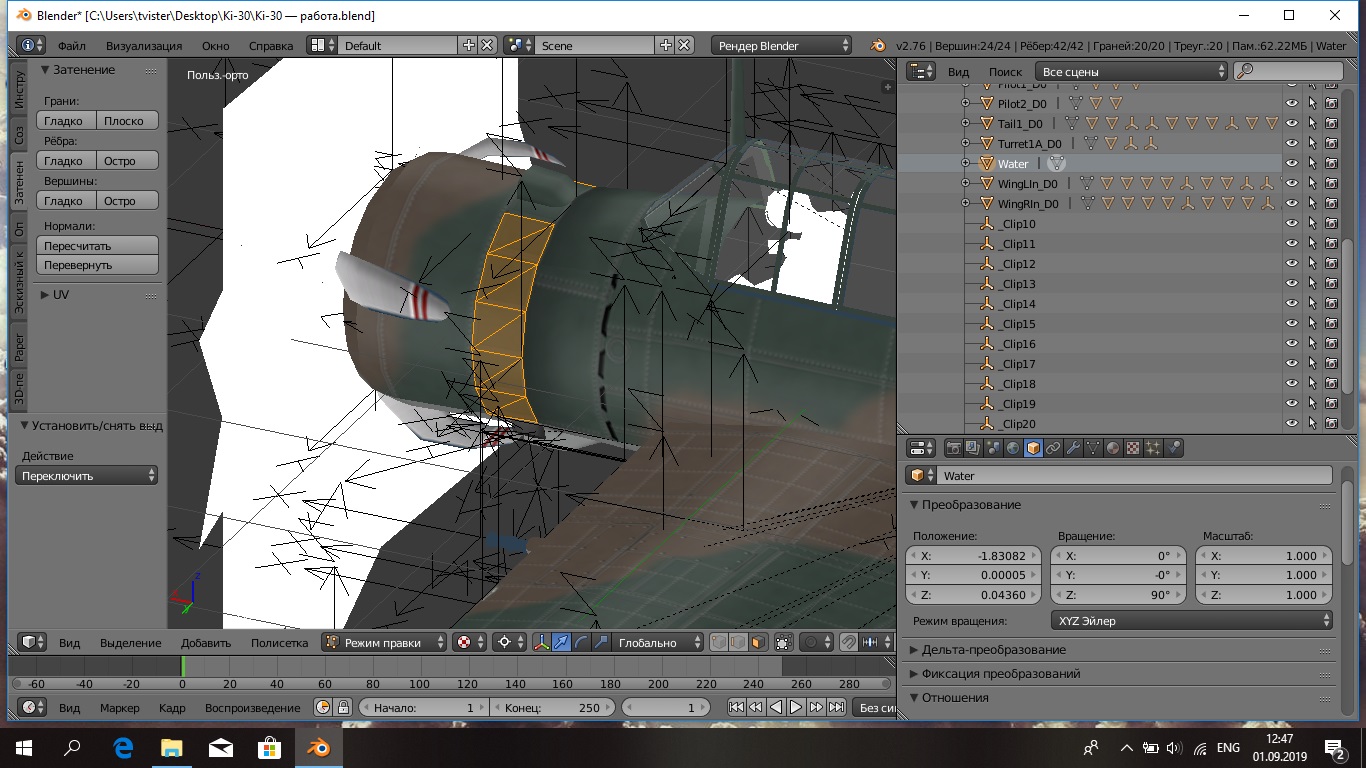
Task: Open the Режим правки mode dropdown
Action: coord(385,643)
